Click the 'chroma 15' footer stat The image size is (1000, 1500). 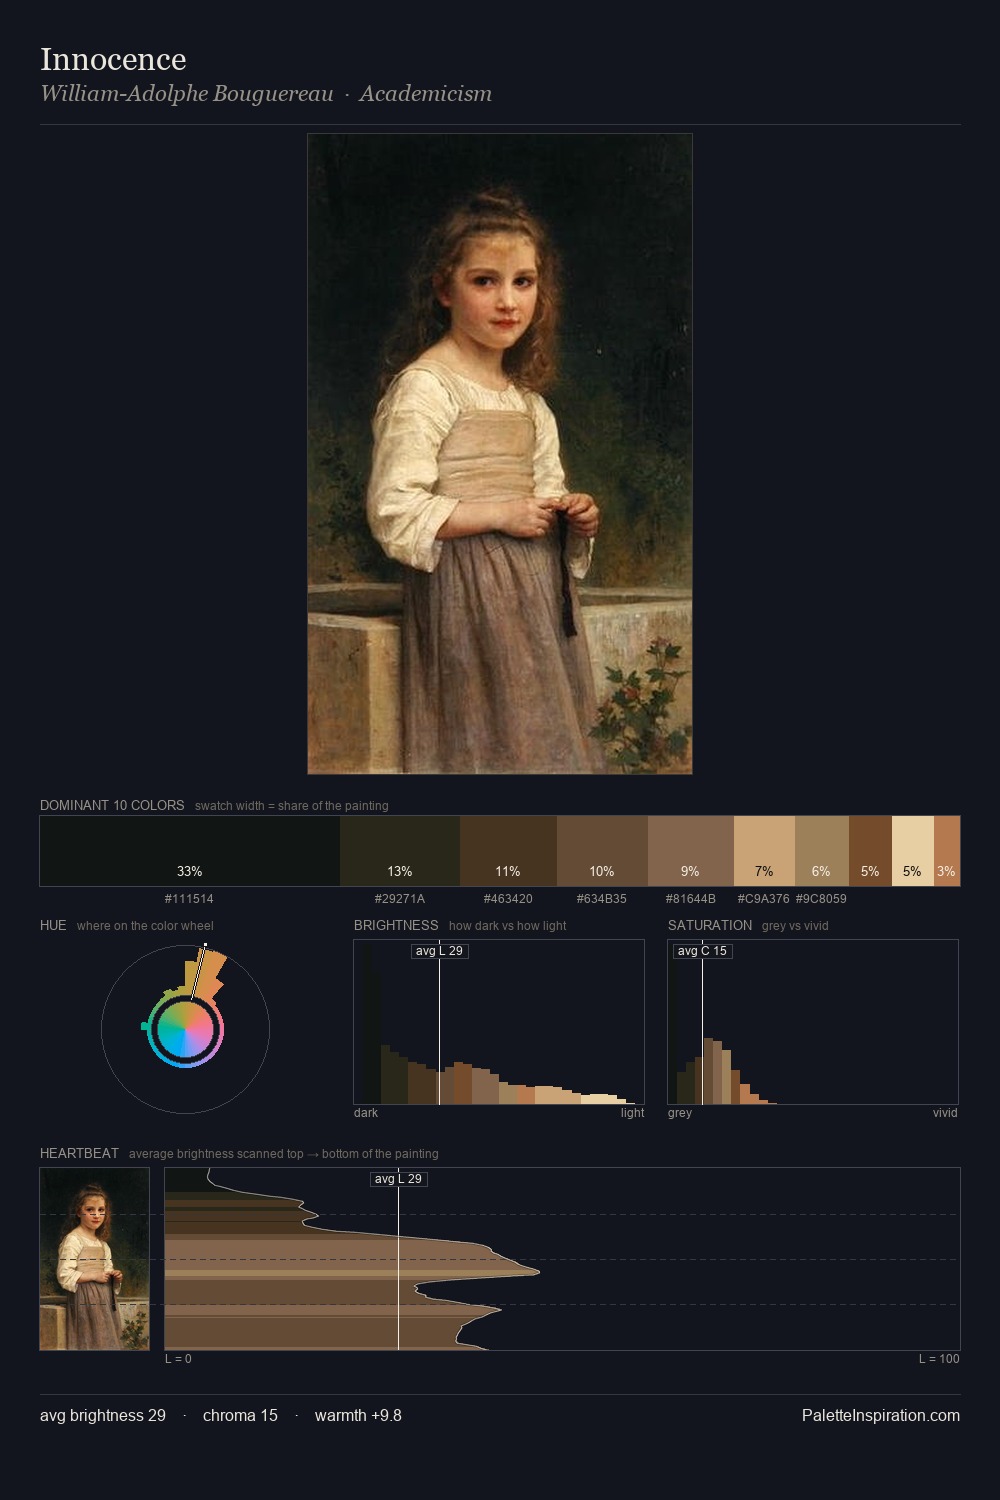(x=240, y=1415)
